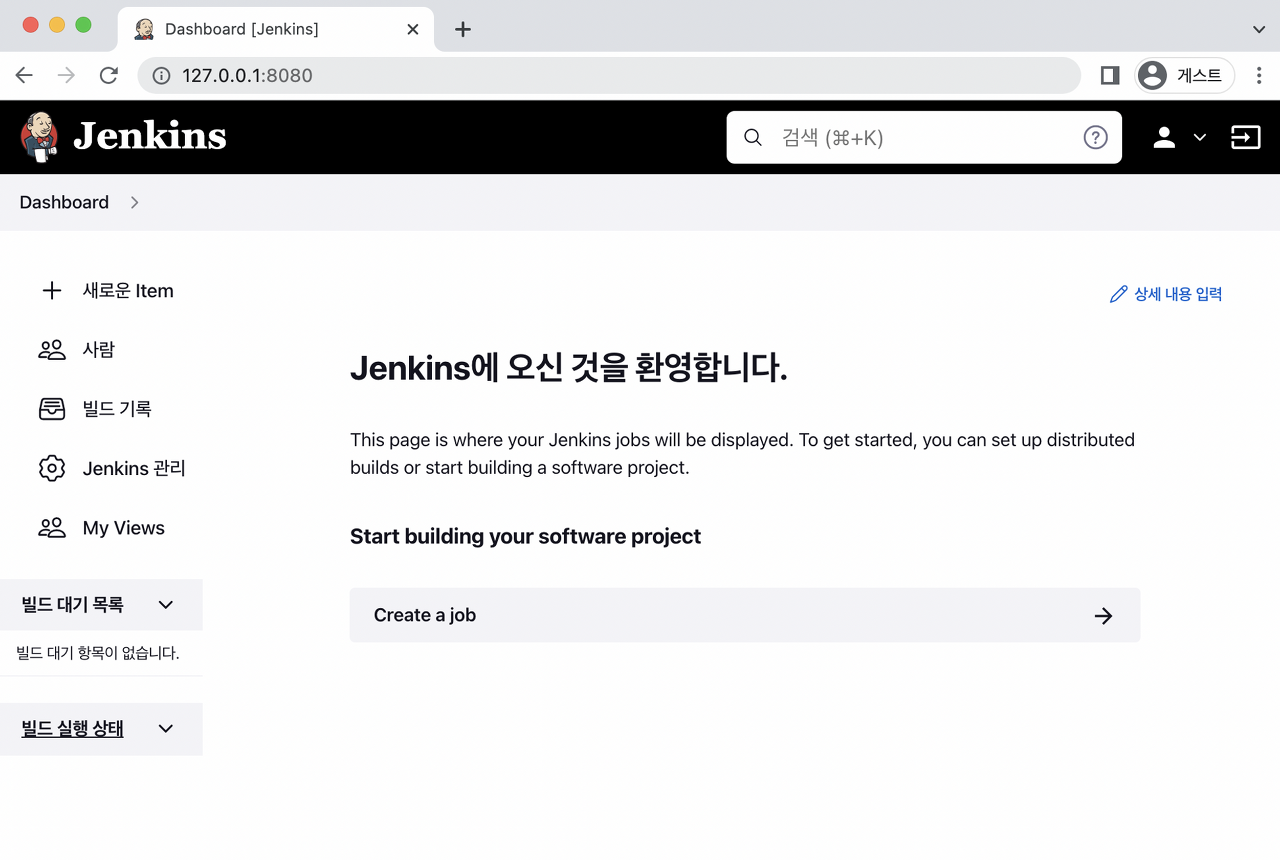Viewport: 1280px width, 860px height.
Task: Click the Jenkins wordmark in header
Action: coord(150,136)
